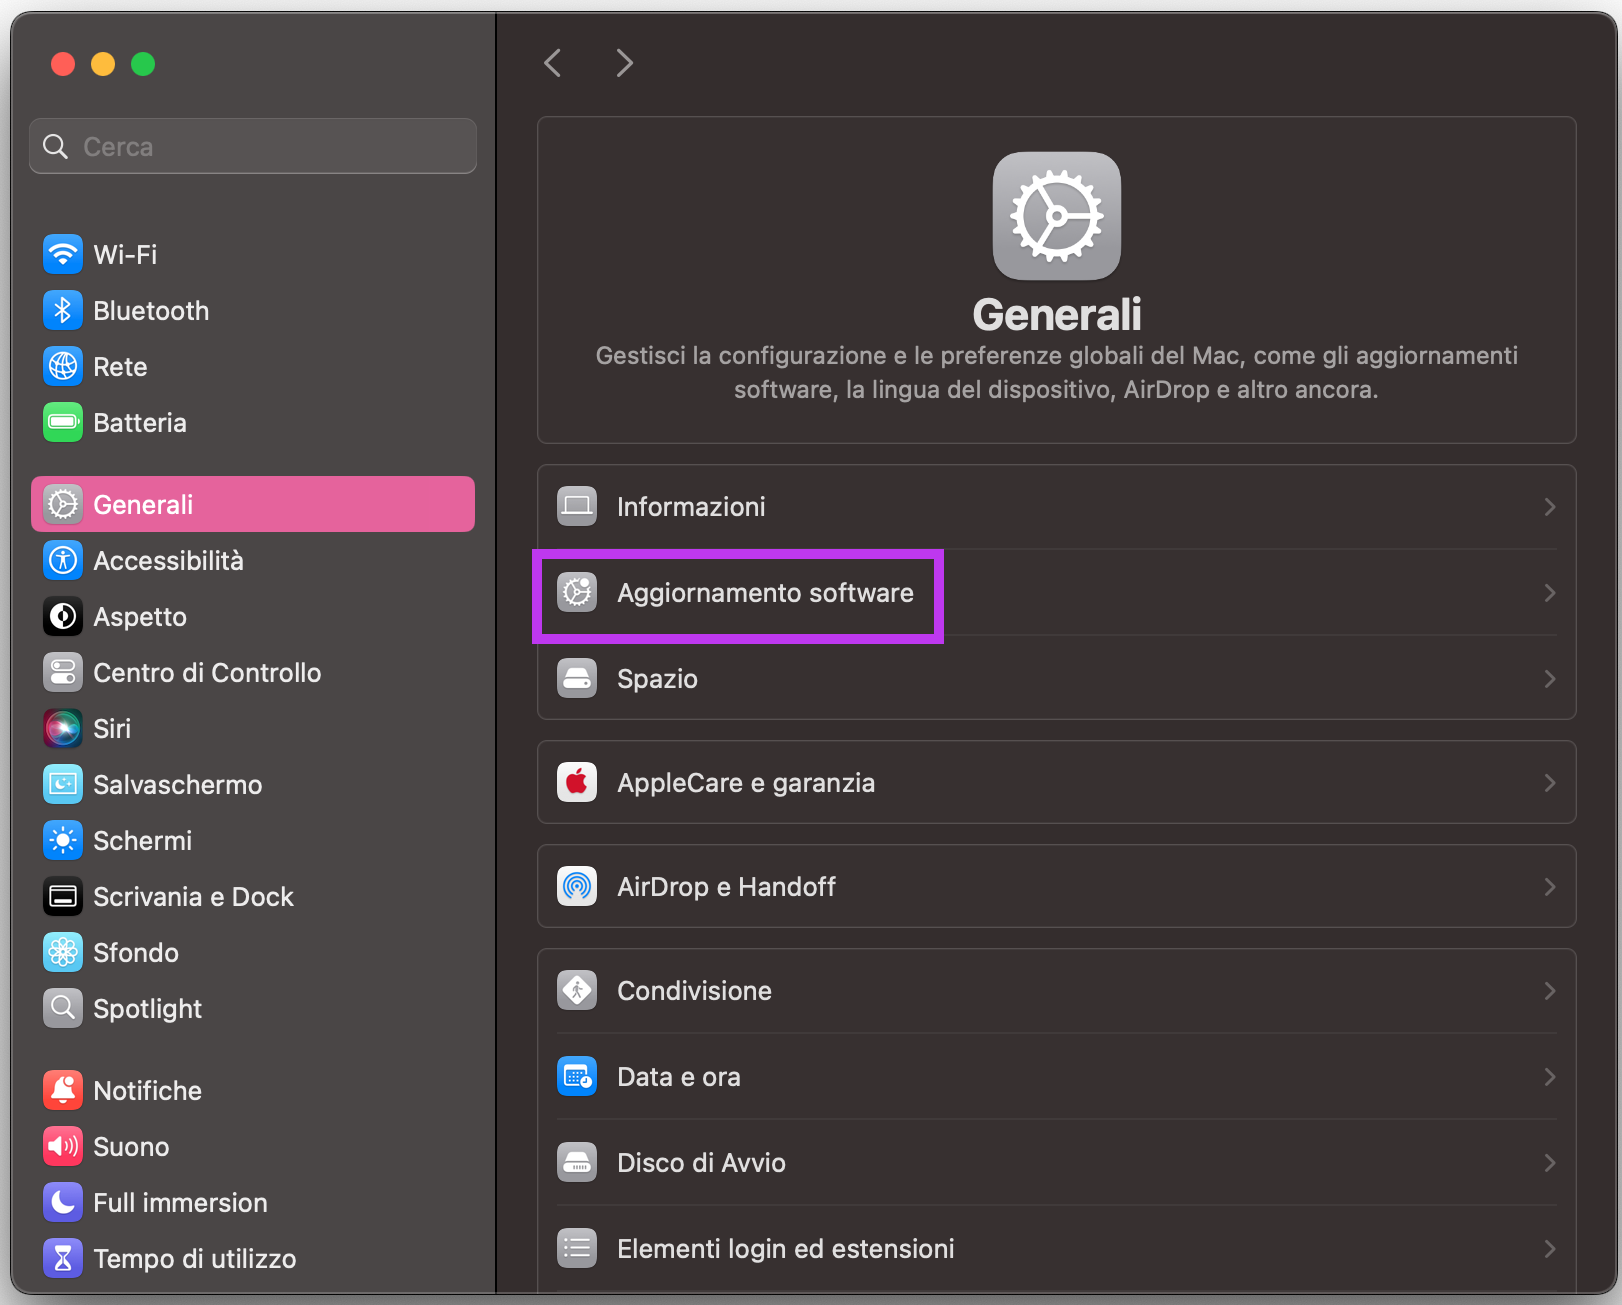Select the Batteria battery icon
Screen dimensions: 1622x1305
click(62, 422)
